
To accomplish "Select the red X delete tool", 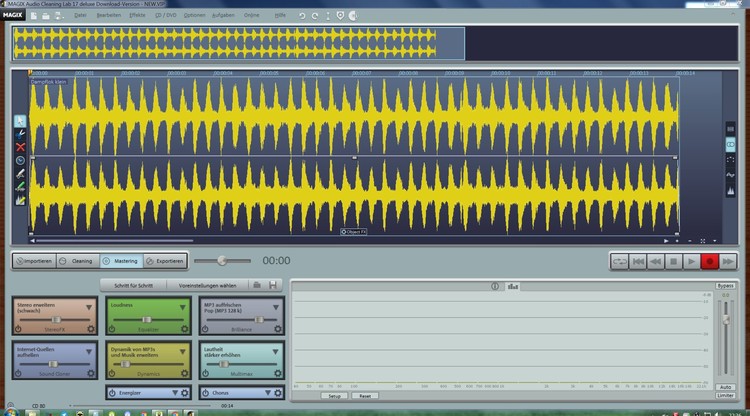I will tap(20, 146).
